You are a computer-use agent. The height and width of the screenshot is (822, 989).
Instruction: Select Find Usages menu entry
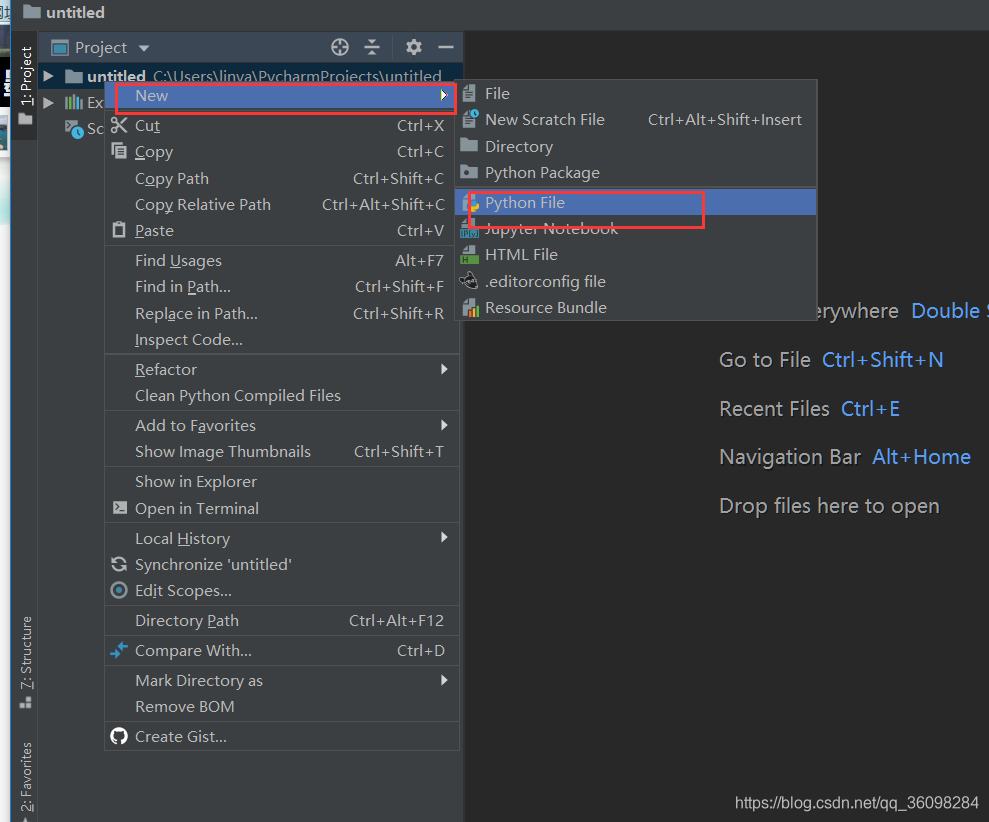click(x=282, y=261)
